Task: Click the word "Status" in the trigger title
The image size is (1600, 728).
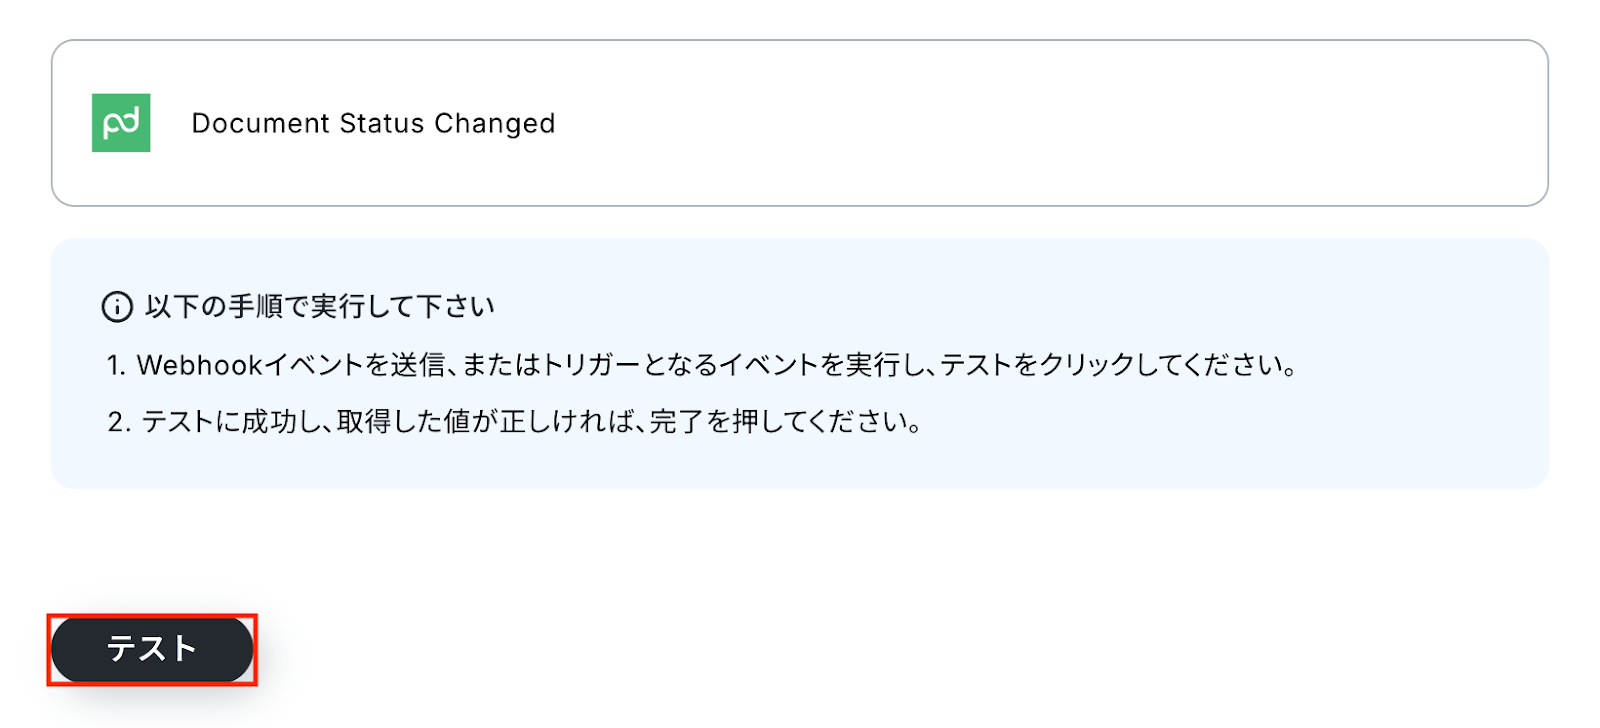Action: pyautogui.click(x=382, y=123)
